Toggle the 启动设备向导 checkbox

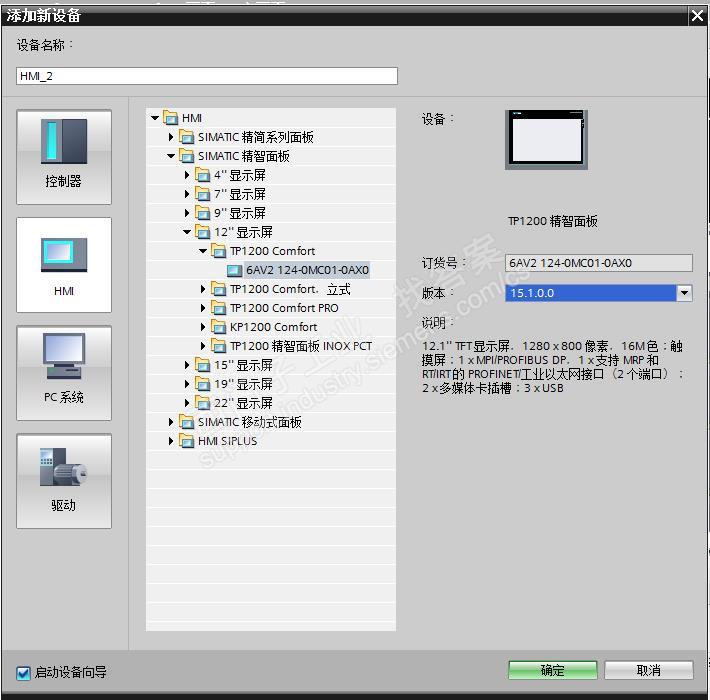point(23,673)
